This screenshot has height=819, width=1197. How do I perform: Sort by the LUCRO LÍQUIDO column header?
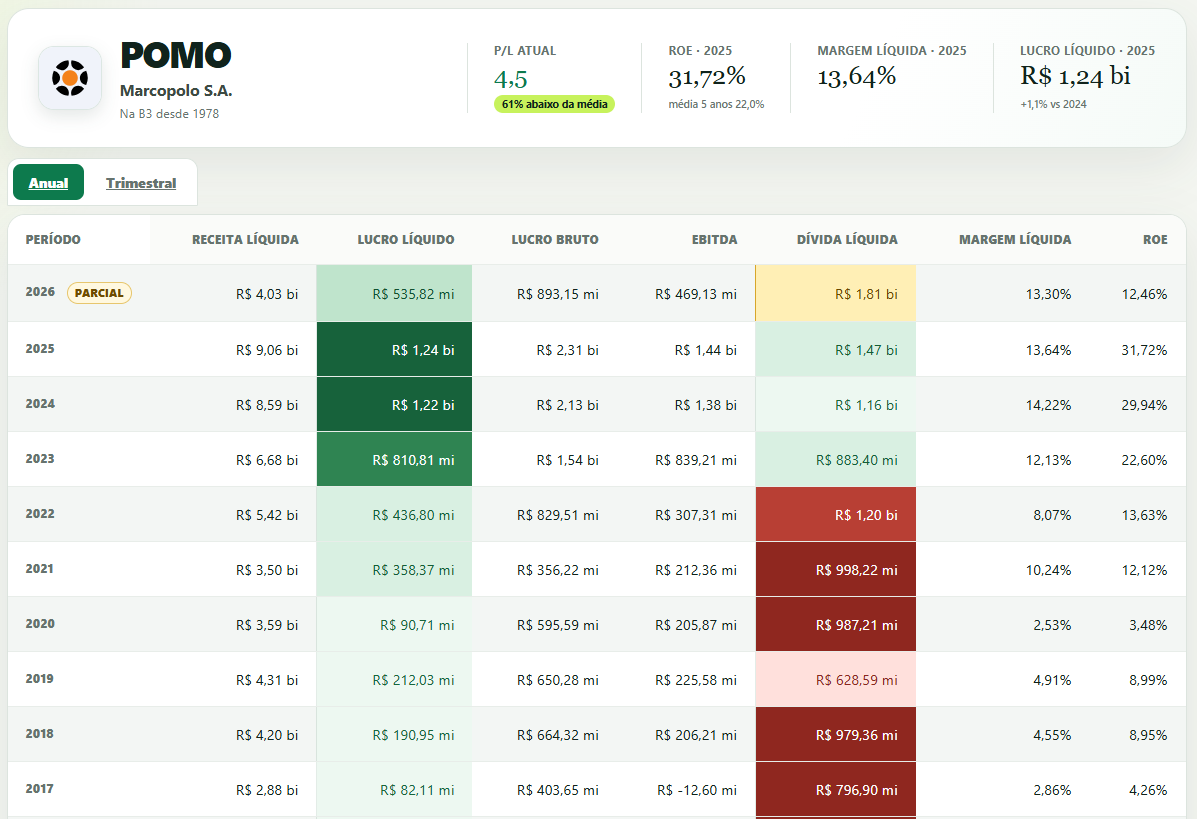(405, 240)
